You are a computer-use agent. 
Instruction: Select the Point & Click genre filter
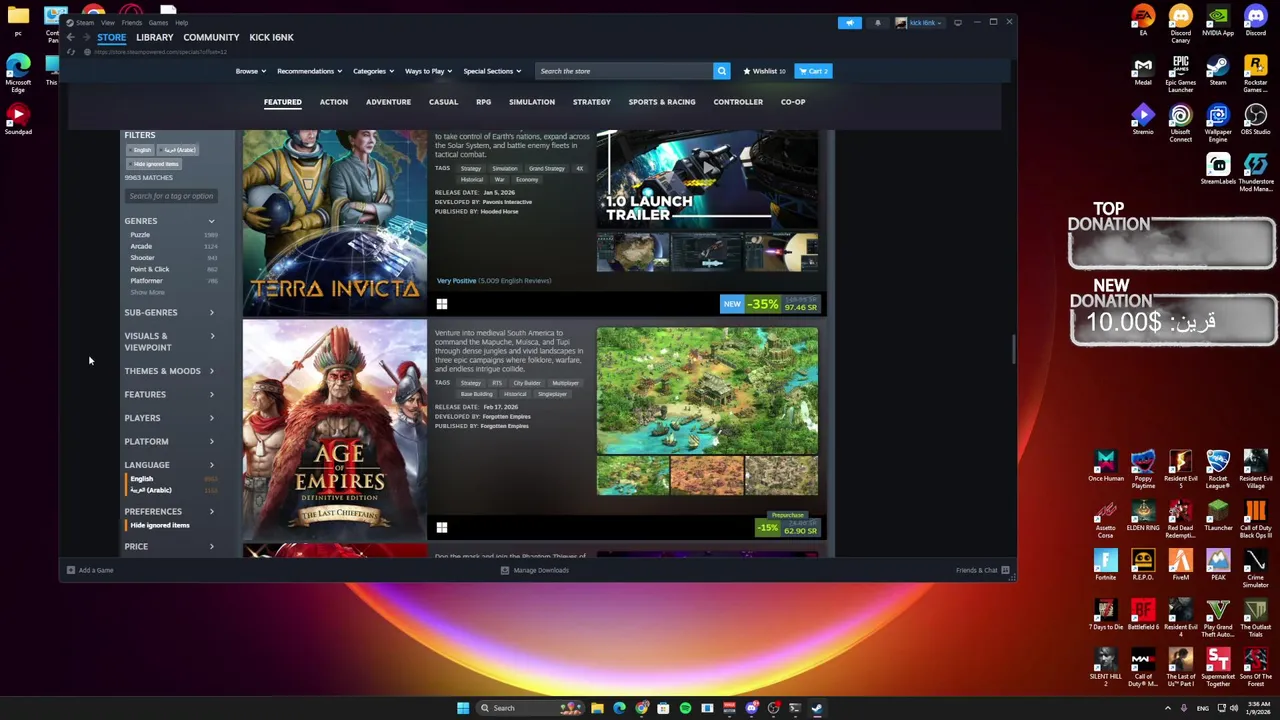(149, 269)
